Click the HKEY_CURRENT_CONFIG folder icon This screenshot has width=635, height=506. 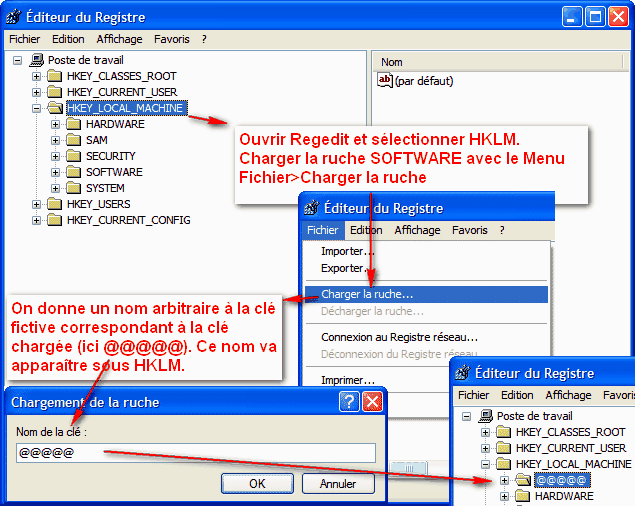pyautogui.click(x=54, y=220)
